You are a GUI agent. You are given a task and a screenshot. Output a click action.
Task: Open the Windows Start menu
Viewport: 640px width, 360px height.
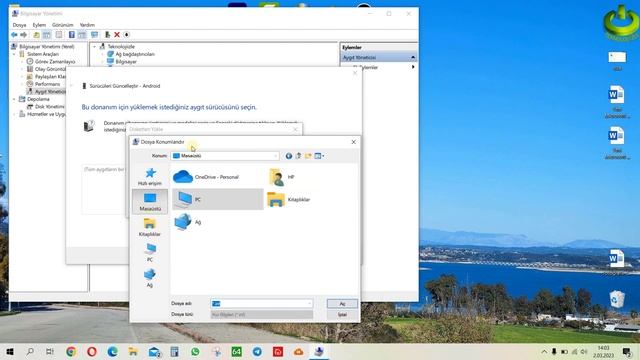(10, 351)
